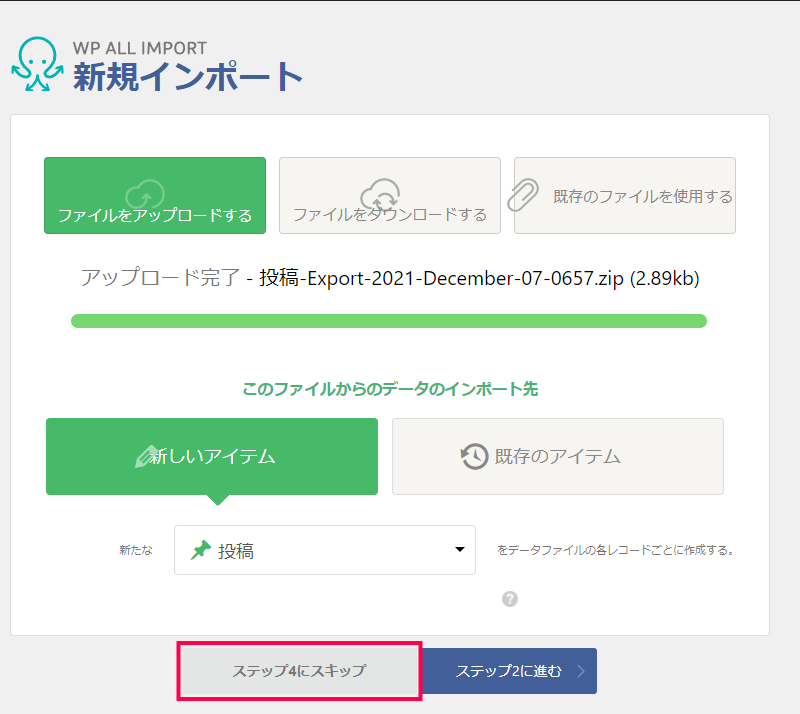Click the このファイルからのデータのインポート先 heading
This screenshot has height=714, width=800.
(390, 389)
